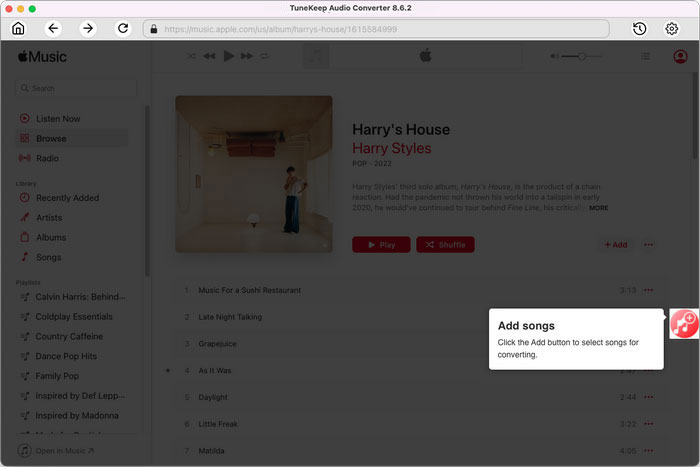Open the Country Caffeine playlist

pyautogui.click(x=69, y=336)
